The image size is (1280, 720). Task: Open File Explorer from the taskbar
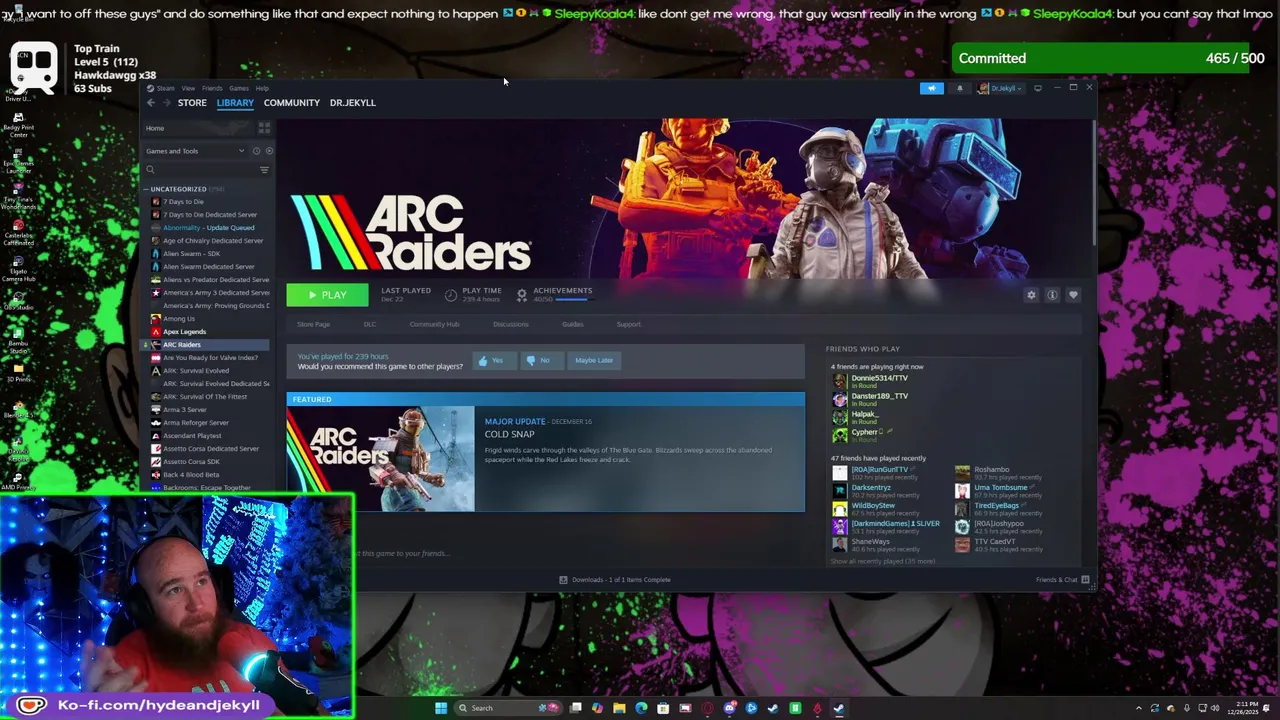tap(619, 708)
